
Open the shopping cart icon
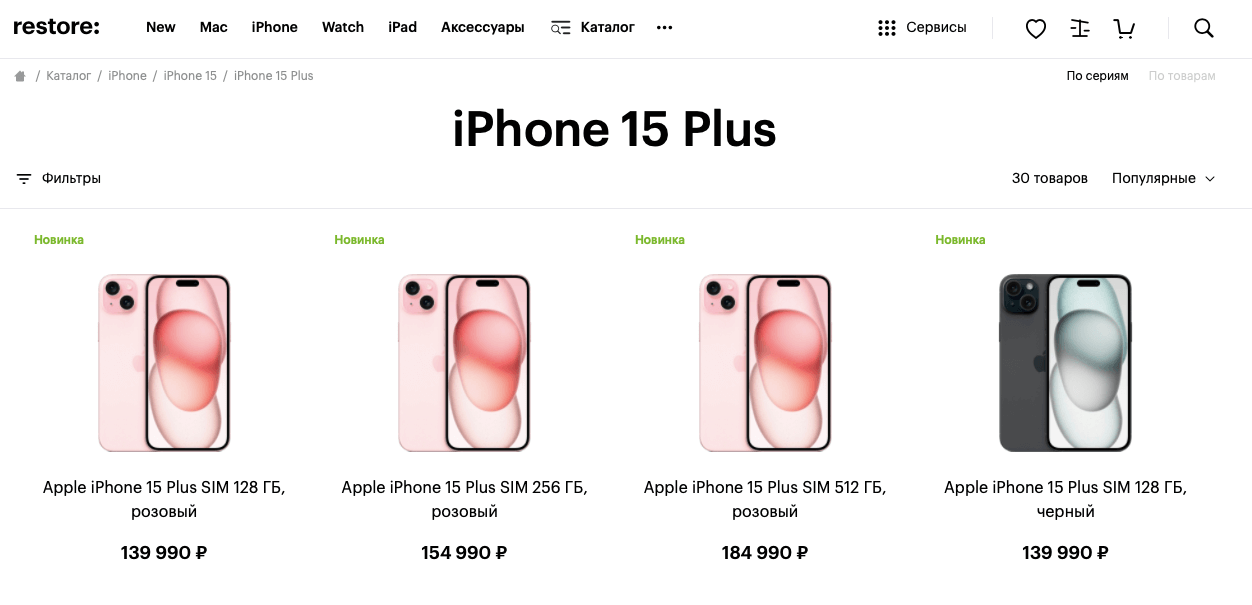click(x=1123, y=28)
